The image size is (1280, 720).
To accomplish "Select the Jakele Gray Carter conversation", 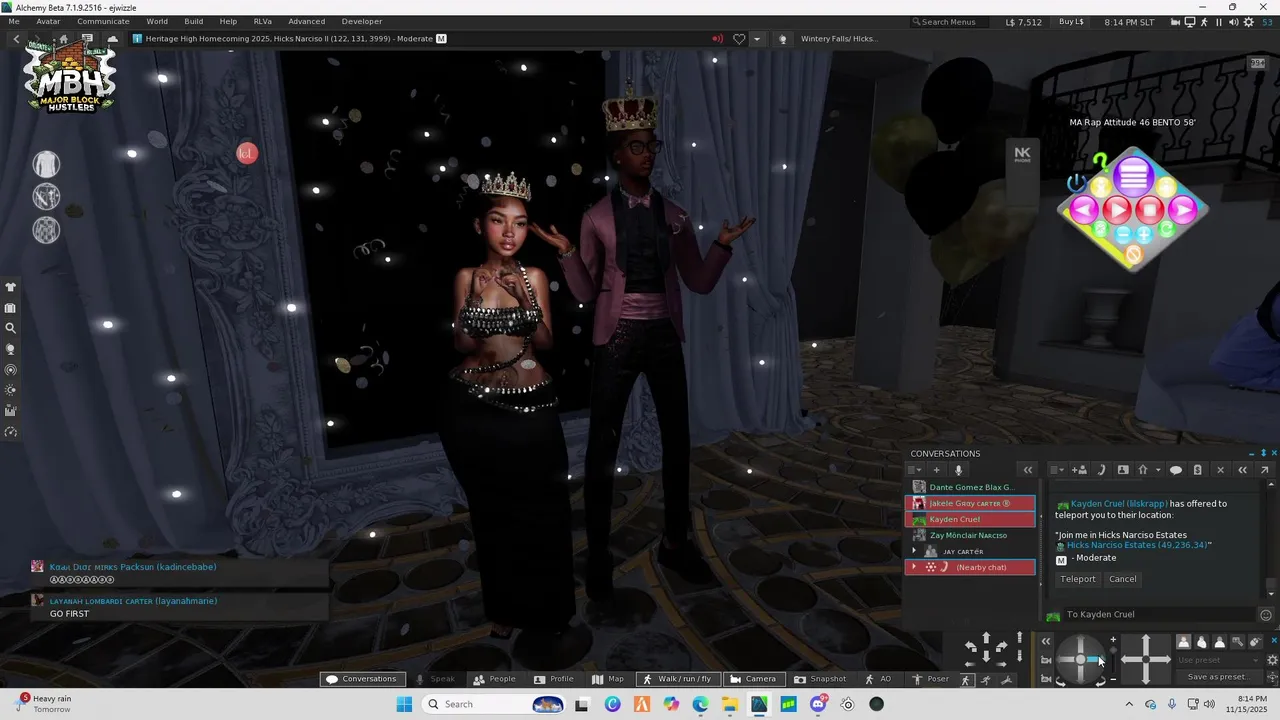I will [970, 503].
